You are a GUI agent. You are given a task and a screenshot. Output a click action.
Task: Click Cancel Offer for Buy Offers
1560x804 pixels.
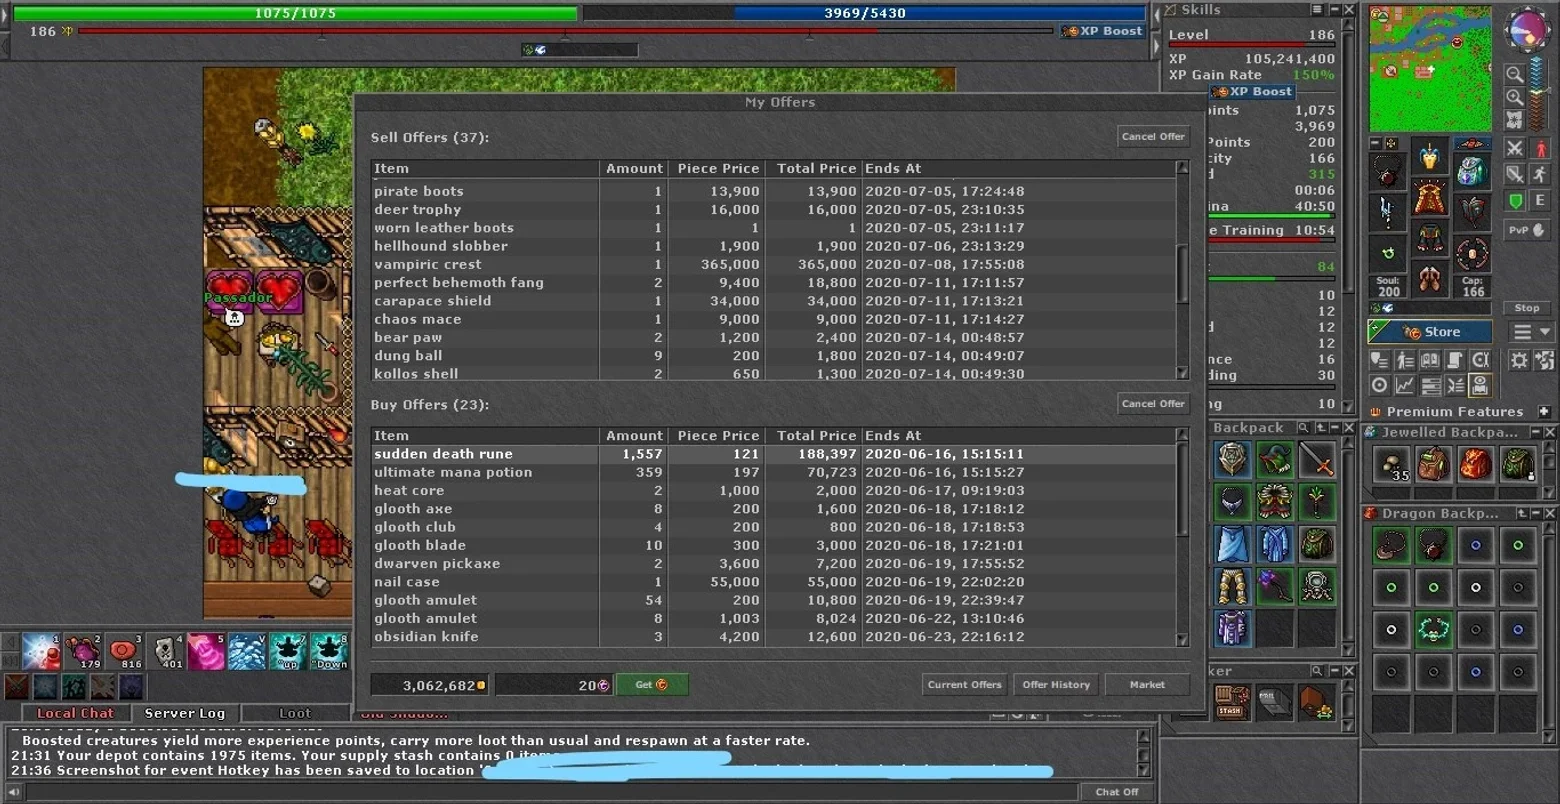click(1153, 404)
